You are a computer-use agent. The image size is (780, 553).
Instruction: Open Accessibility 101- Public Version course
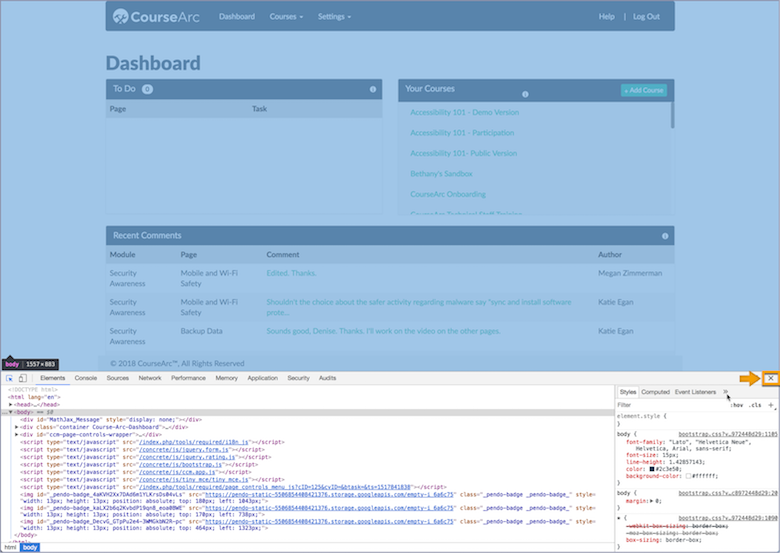[463, 153]
